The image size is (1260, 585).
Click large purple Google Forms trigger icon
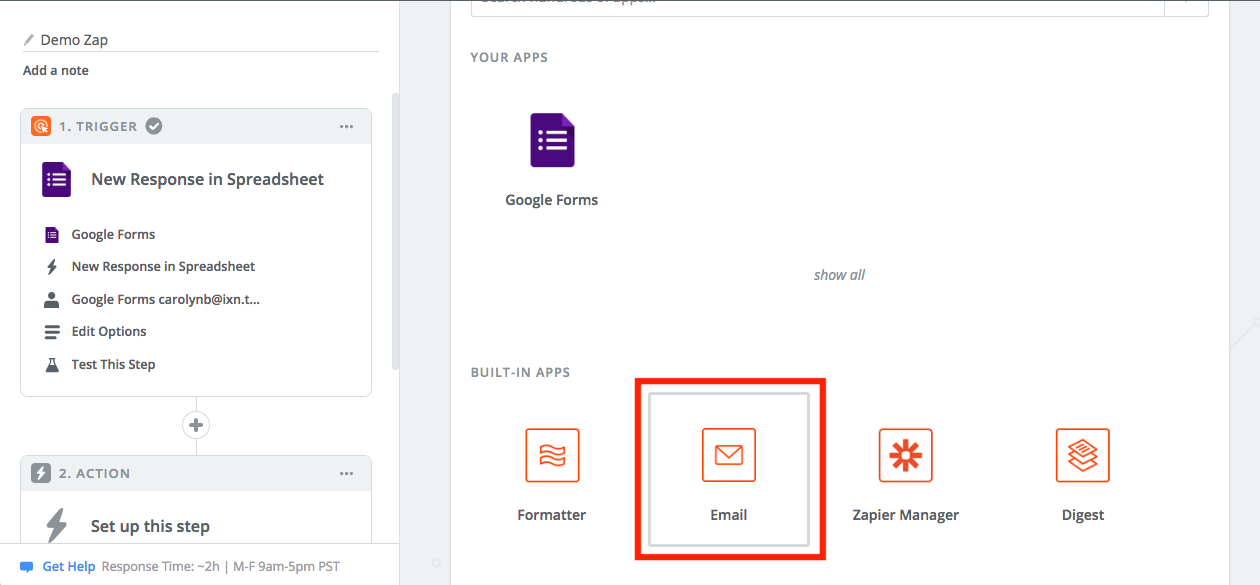[57, 180]
